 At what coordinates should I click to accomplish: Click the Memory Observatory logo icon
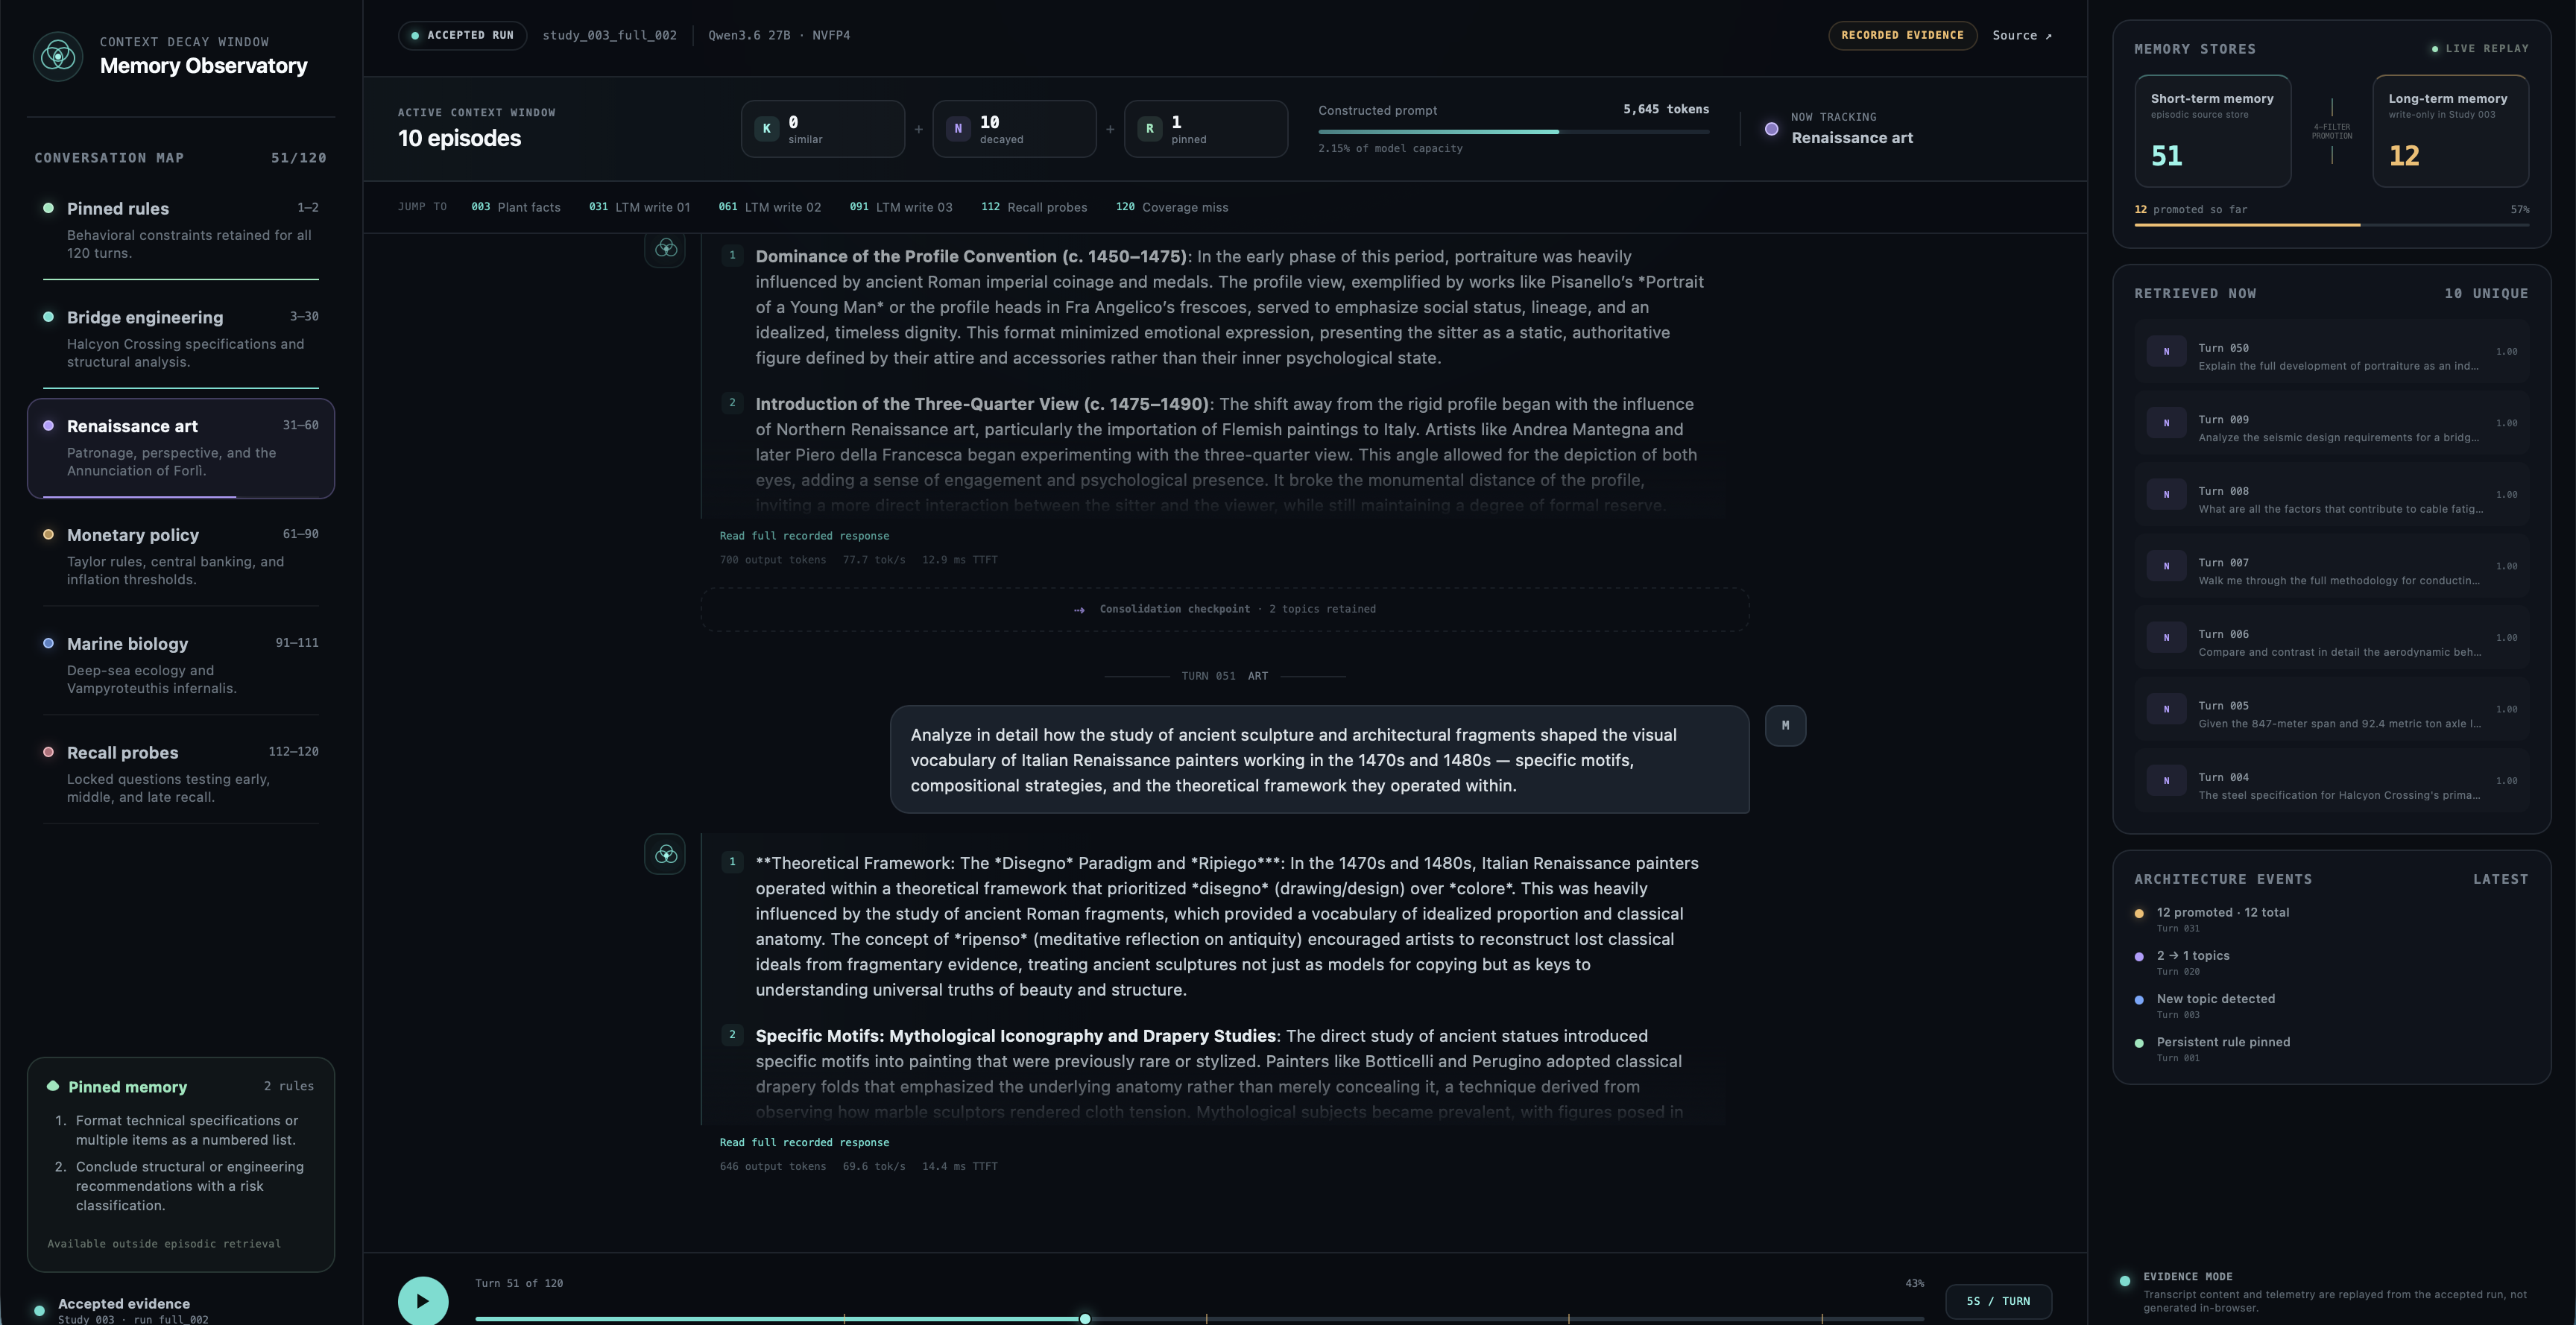[x=58, y=56]
